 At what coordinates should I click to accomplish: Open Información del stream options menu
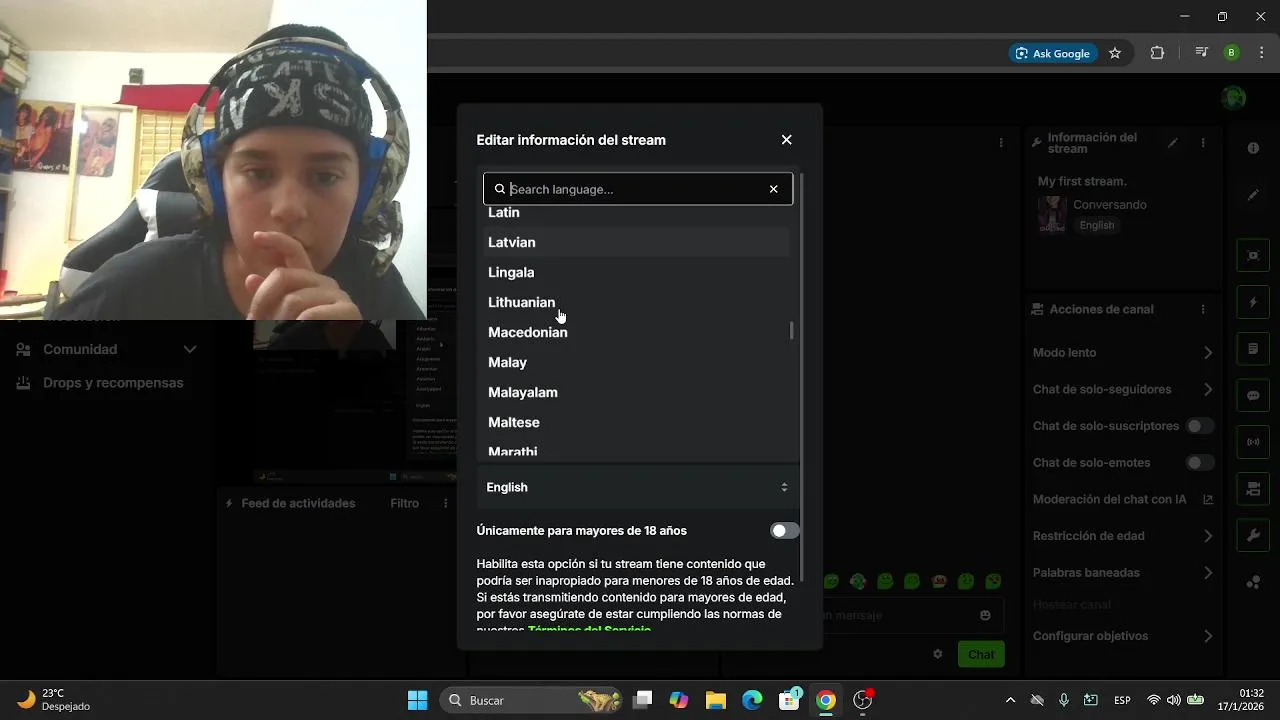point(1203,143)
